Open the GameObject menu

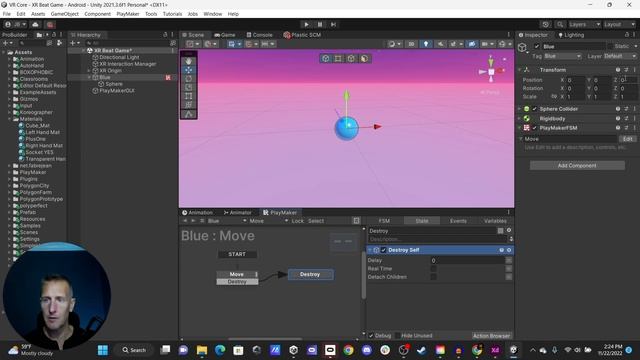point(64,14)
